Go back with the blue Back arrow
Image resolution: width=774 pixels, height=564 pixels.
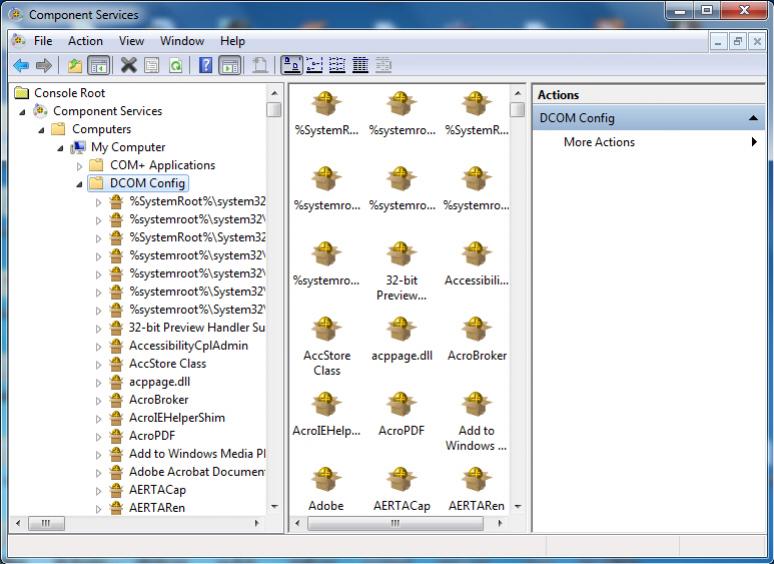pyautogui.click(x=21, y=65)
